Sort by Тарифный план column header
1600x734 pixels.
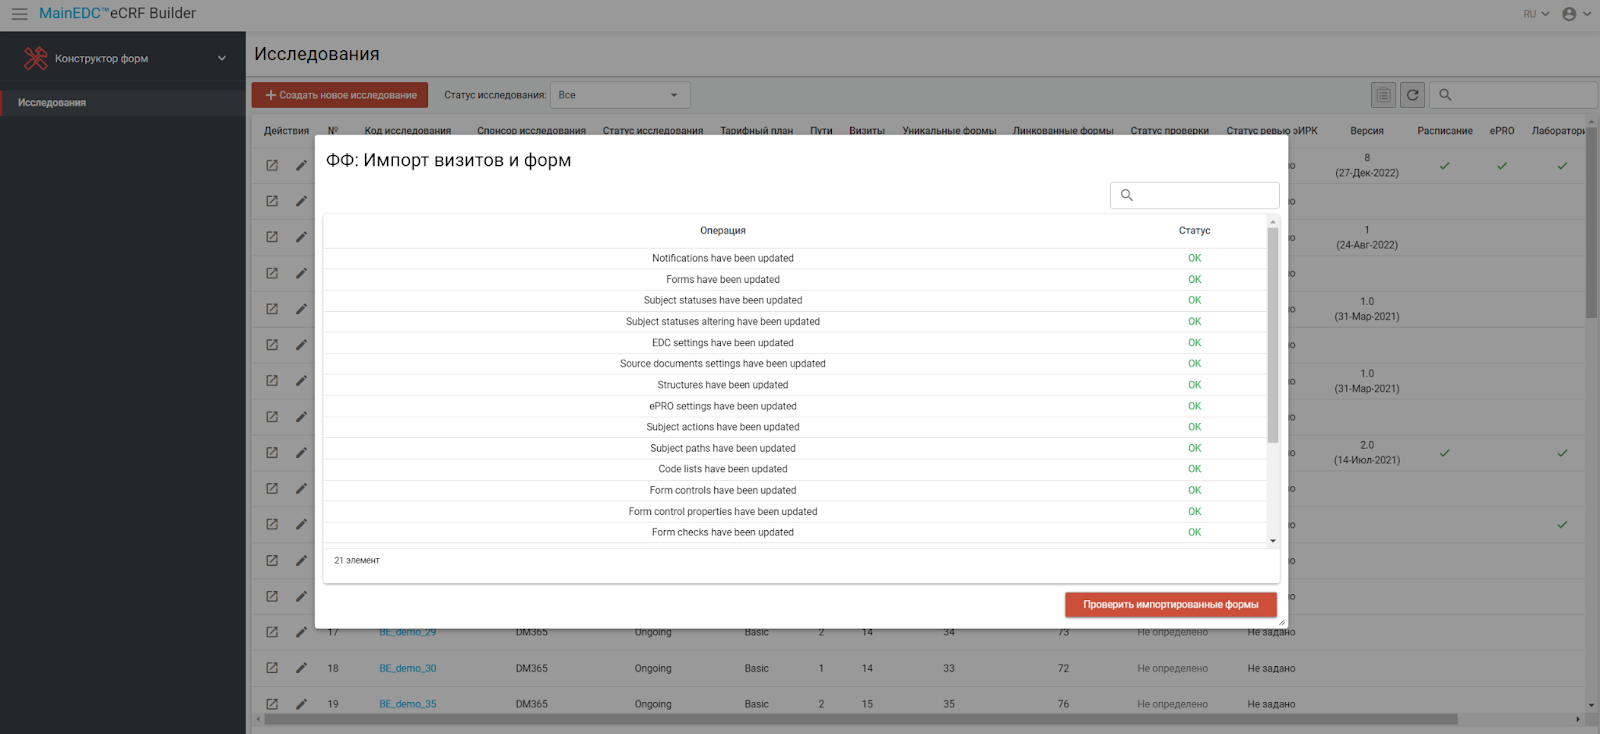[757, 131]
